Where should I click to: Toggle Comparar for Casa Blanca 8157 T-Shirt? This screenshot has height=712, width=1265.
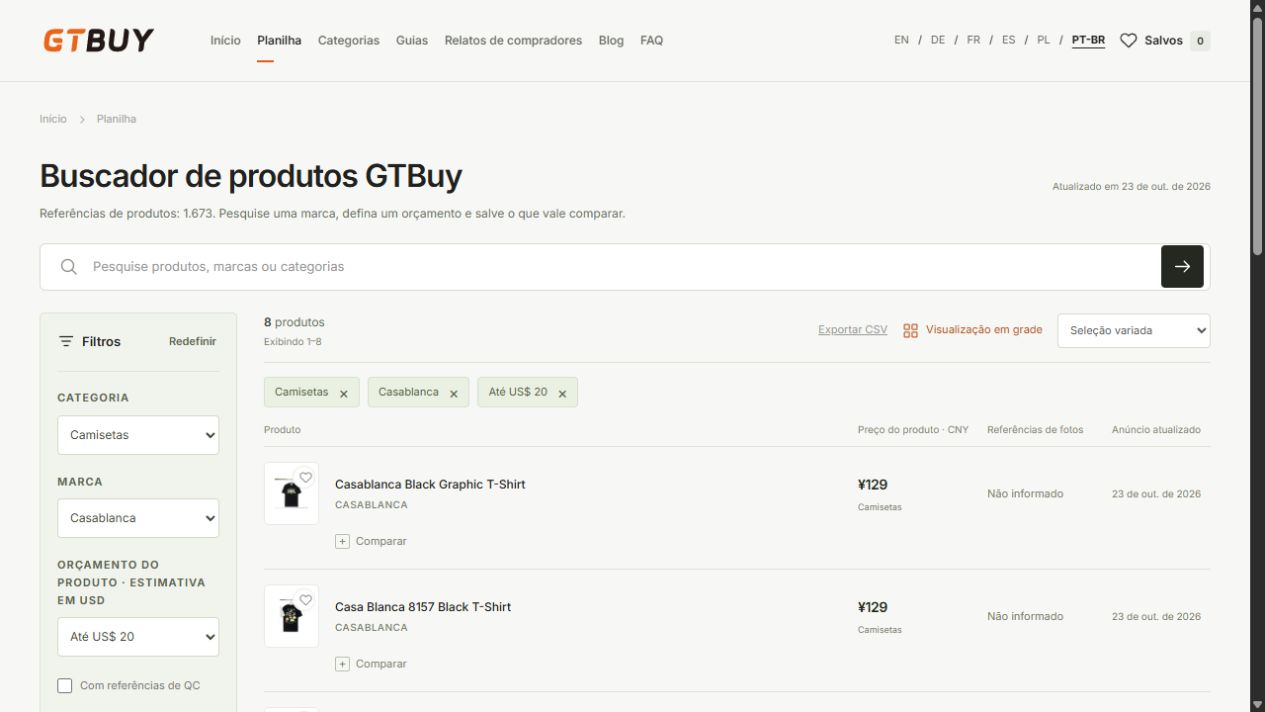tap(371, 664)
